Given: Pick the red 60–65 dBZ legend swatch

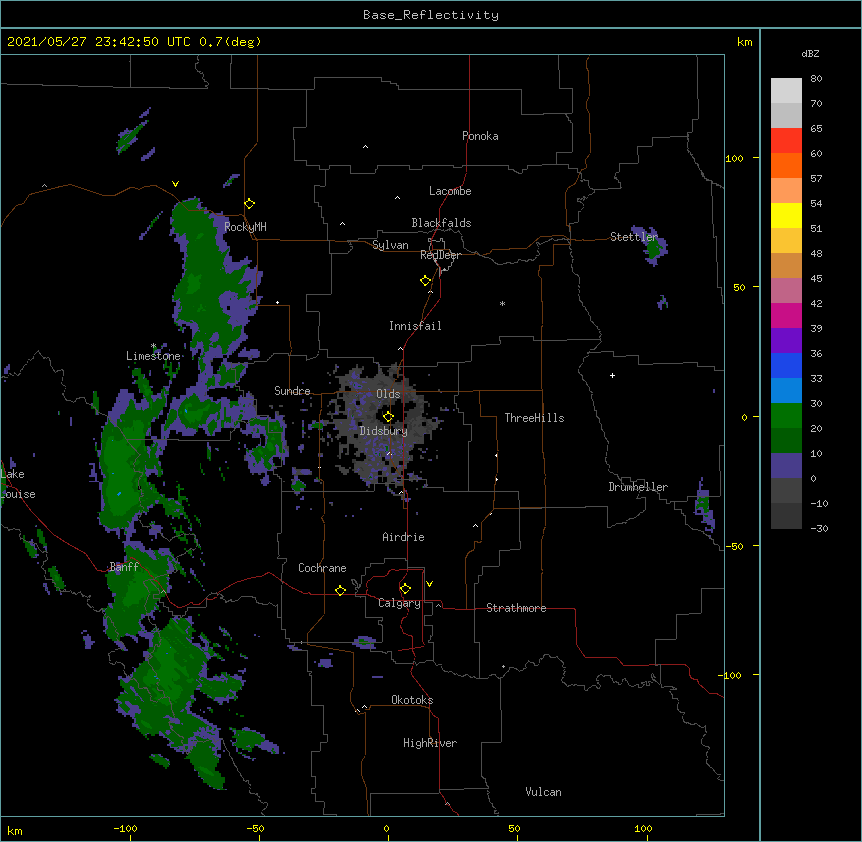Looking at the screenshot, I should pyautogui.click(x=786, y=141).
